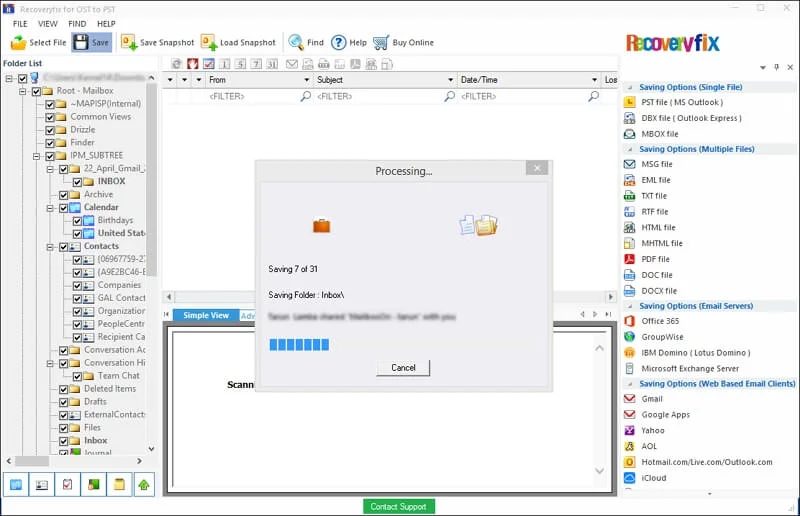Select the HTML file saving option
This screenshot has height=516, width=800.
[x=650, y=227]
